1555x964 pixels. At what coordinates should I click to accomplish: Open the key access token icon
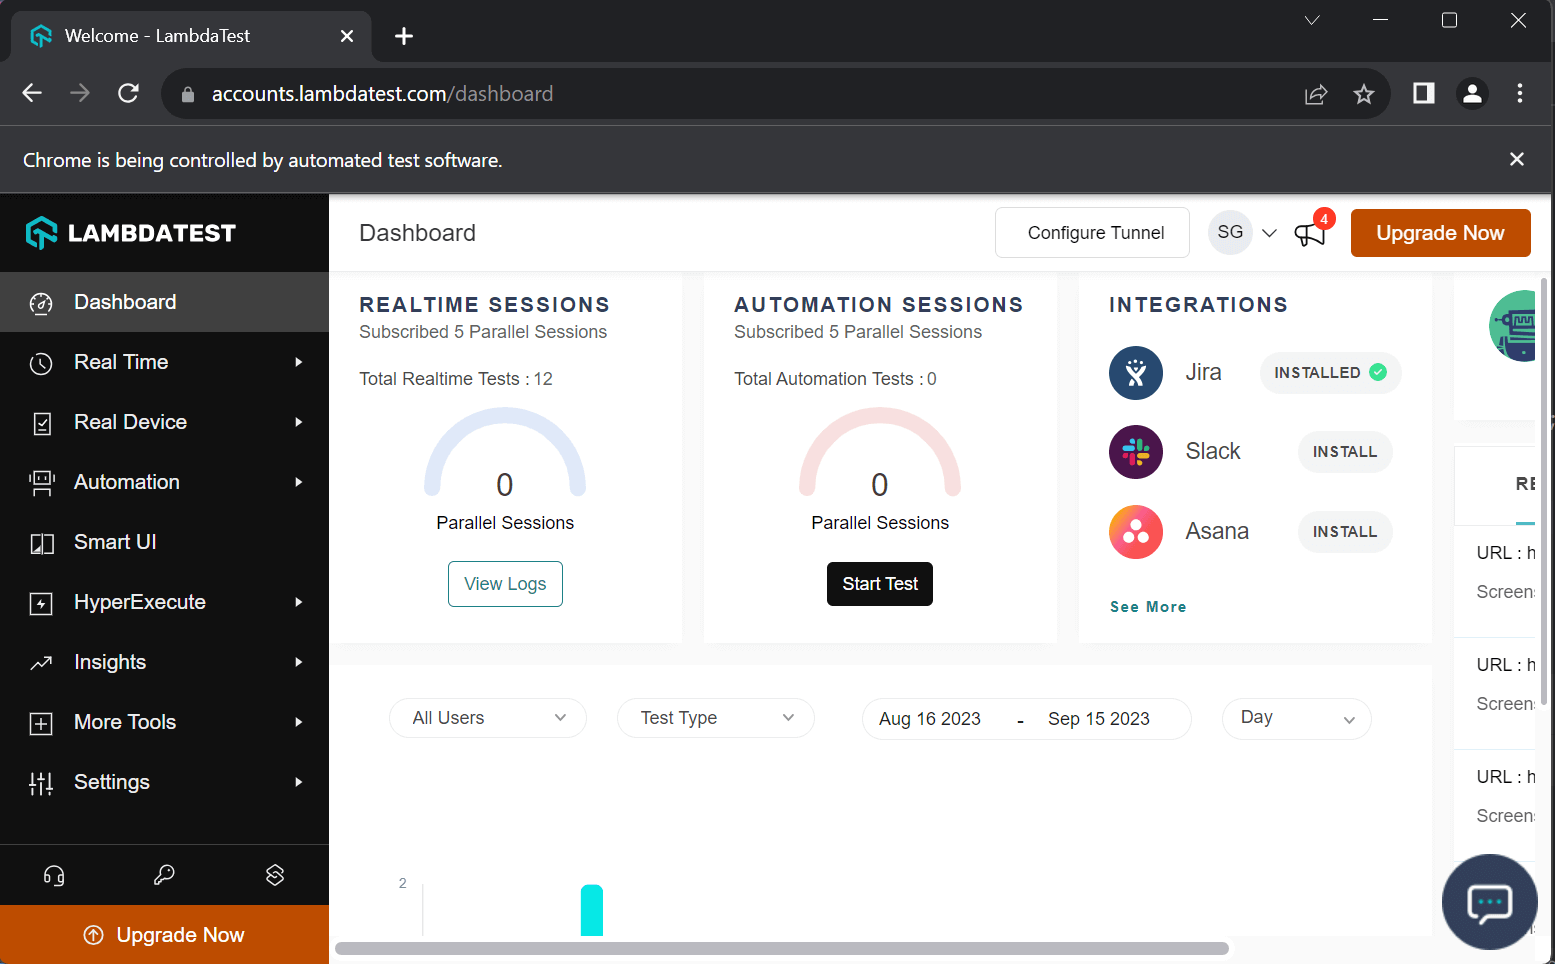(x=164, y=876)
